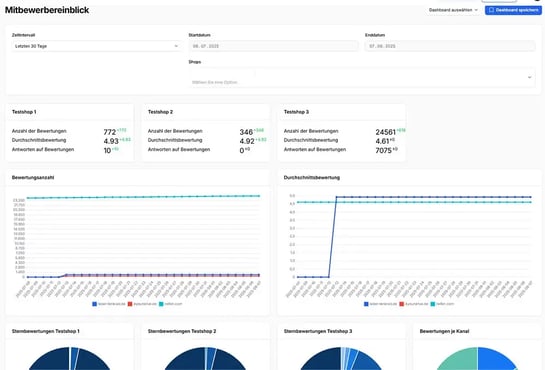This screenshot has width=545, height=370.
Task: Click the Sternbewertungen Testshop 2 heading
Action: (182, 331)
